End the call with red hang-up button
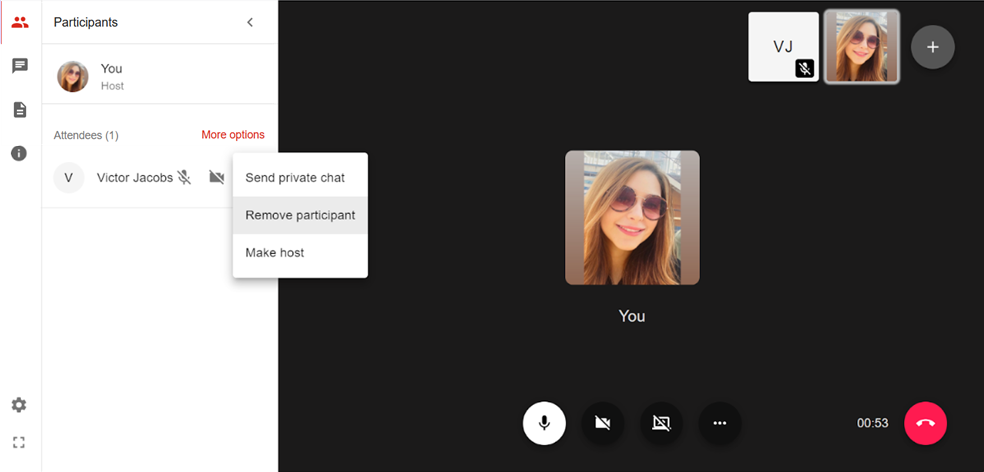Viewport: 984px width, 472px height. (x=925, y=423)
